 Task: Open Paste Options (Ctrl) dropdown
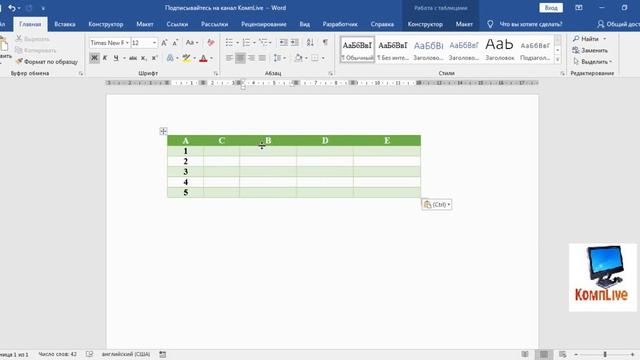[437, 204]
